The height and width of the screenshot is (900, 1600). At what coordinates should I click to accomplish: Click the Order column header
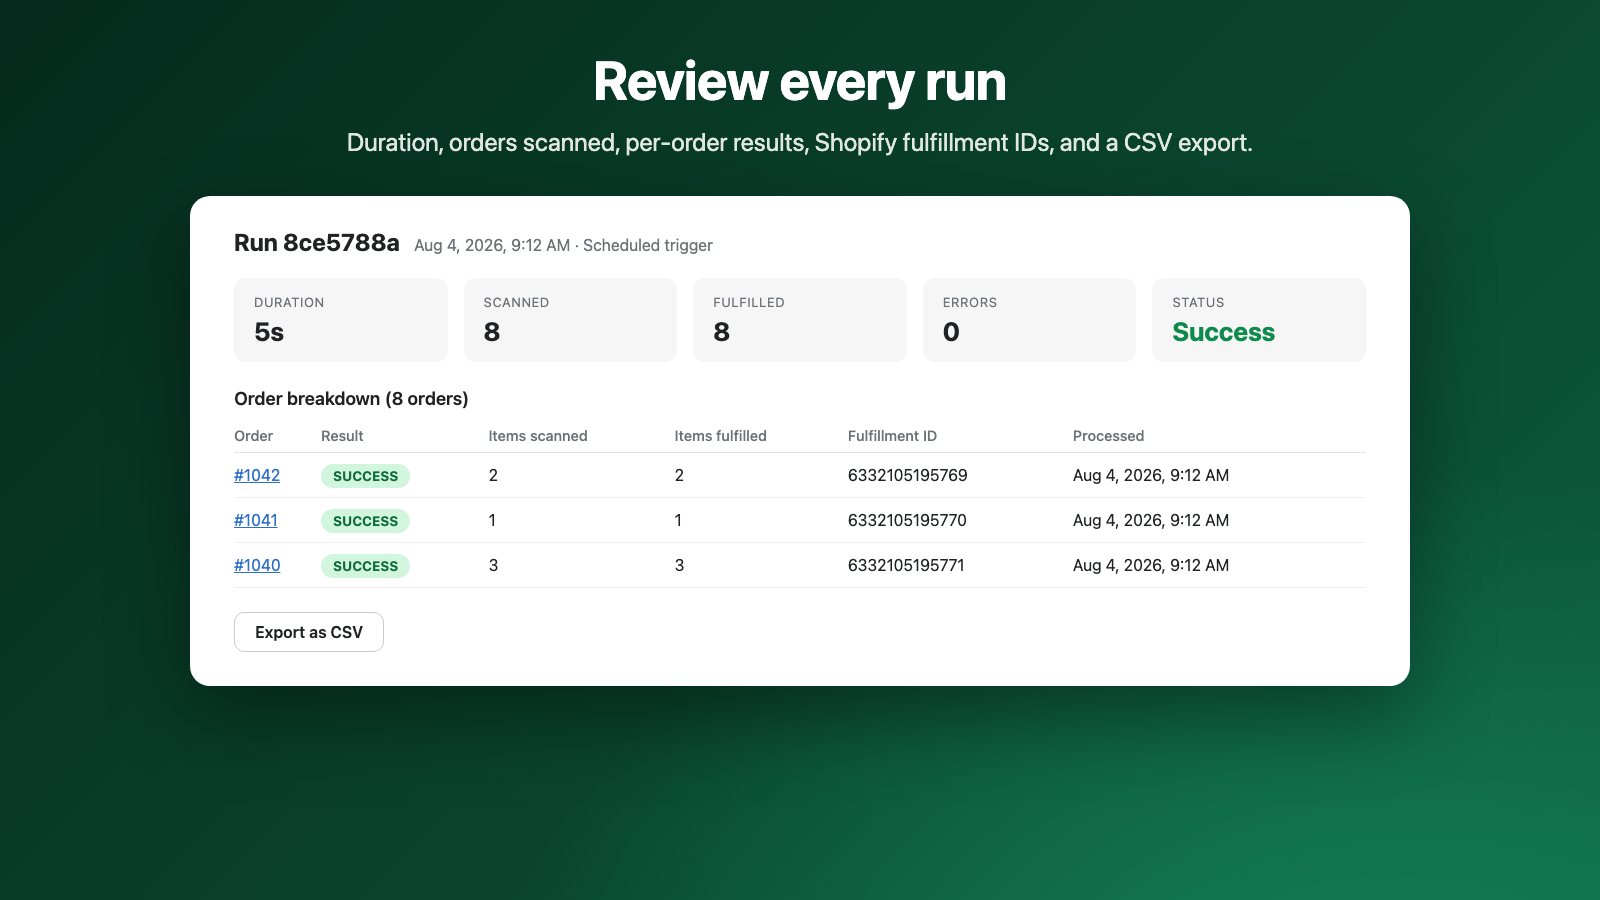pyautogui.click(x=253, y=436)
